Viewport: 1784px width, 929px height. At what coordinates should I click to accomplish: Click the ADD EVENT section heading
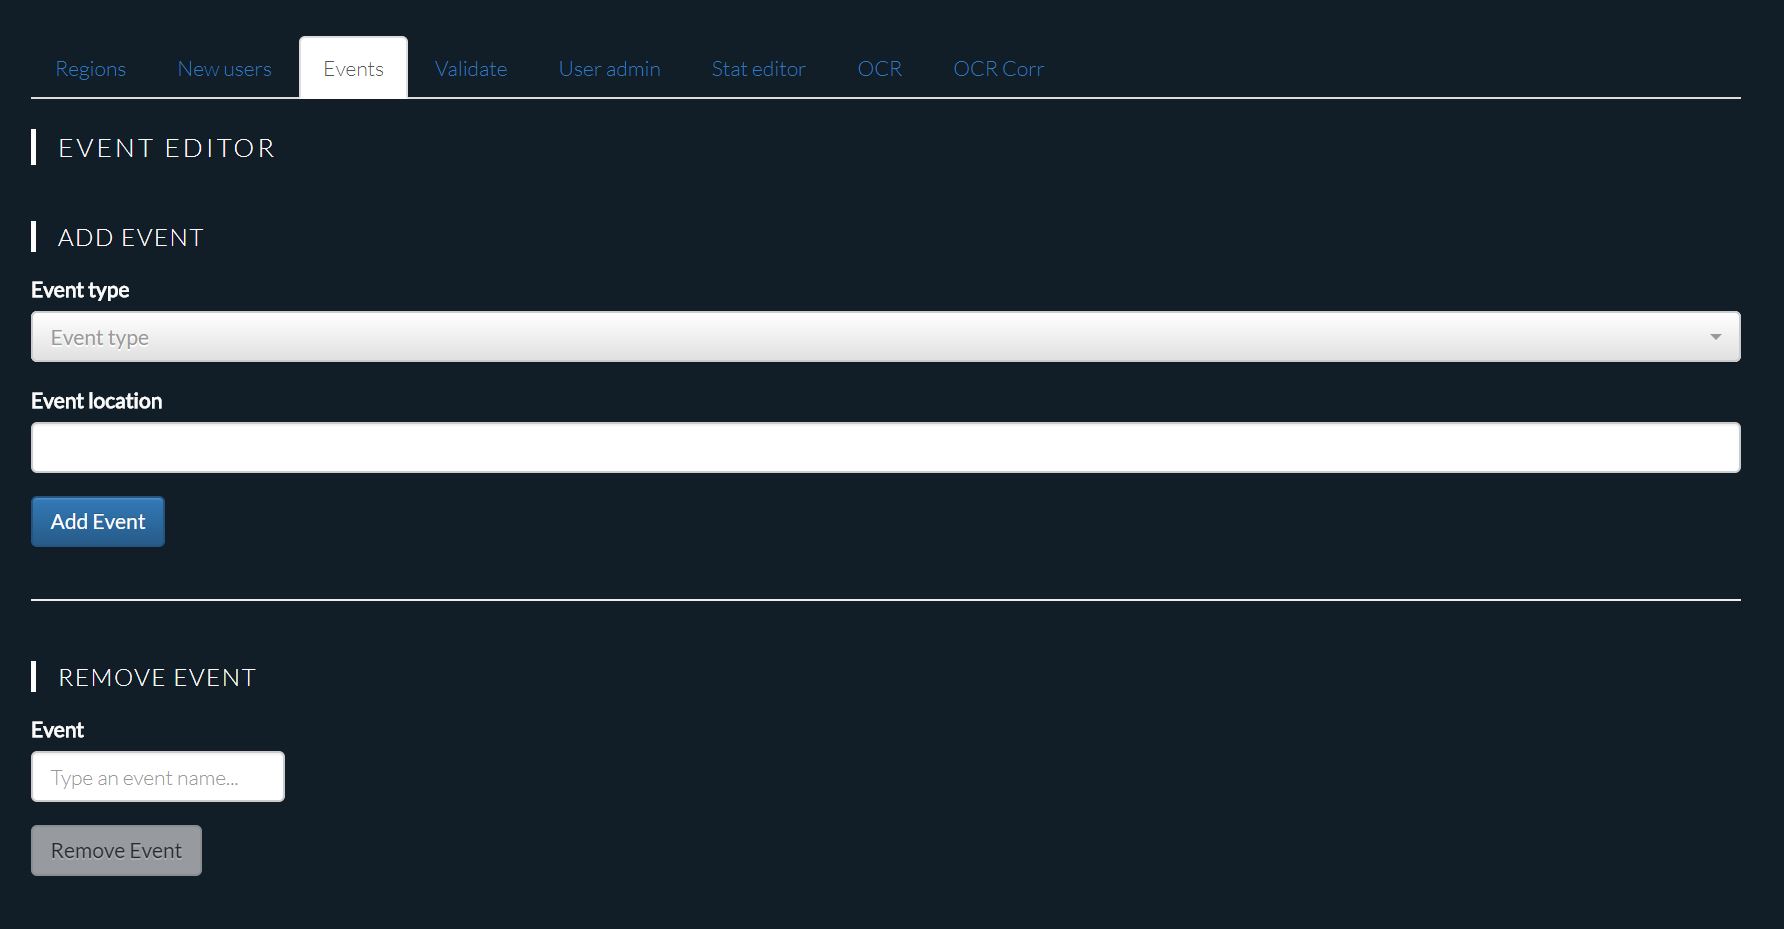[x=131, y=237]
